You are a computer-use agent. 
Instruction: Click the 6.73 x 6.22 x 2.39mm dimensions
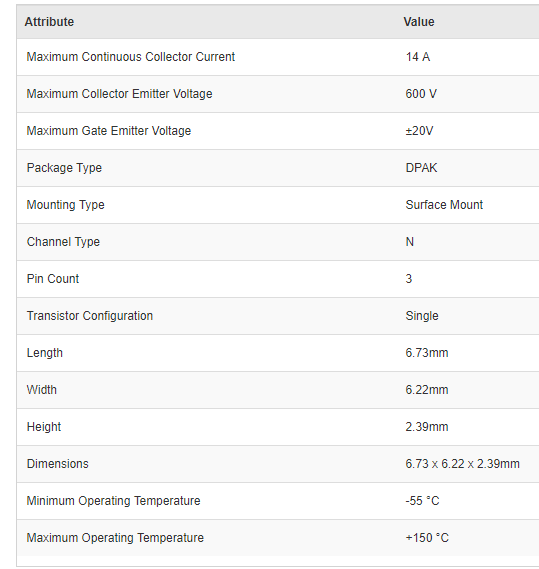(462, 464)
